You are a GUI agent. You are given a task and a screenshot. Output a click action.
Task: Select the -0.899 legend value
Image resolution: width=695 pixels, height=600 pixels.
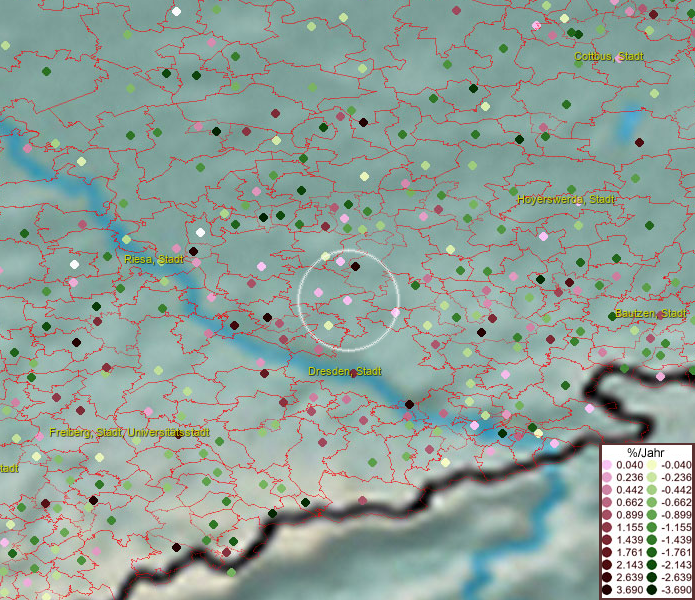pyautogui.click(x=676, y=515)
